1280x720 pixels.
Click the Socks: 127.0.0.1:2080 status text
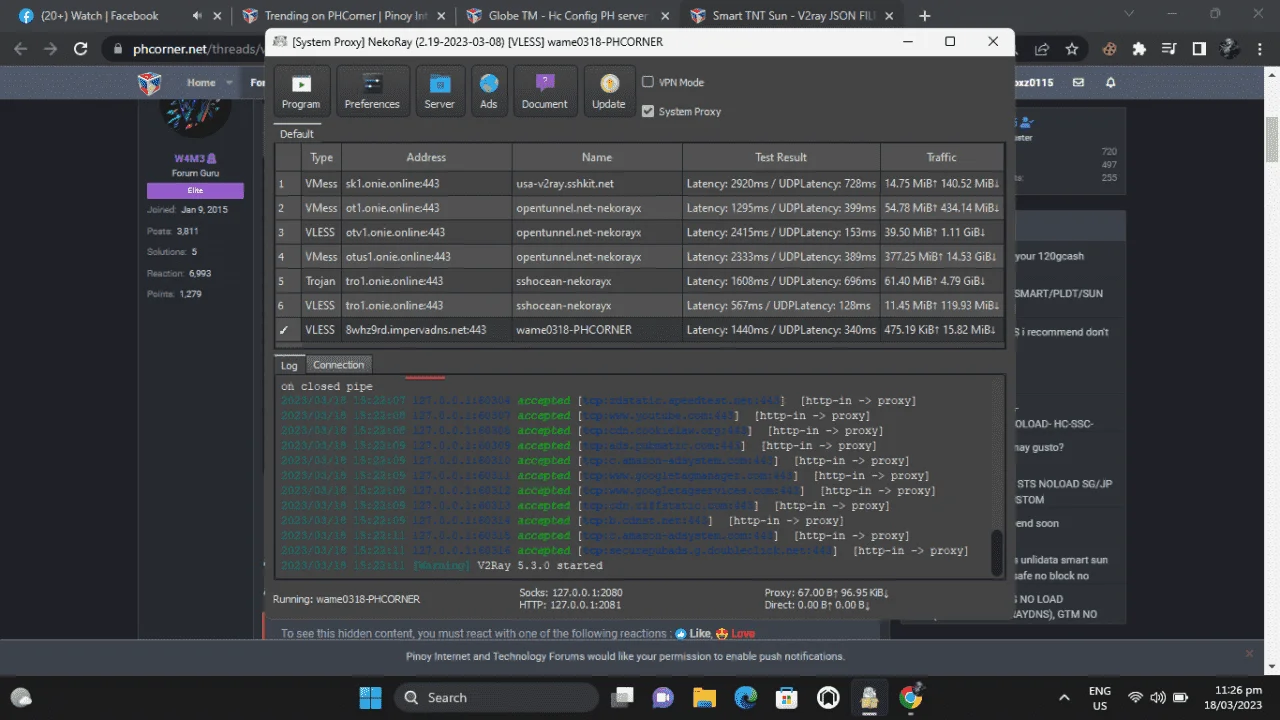[570, 592]
